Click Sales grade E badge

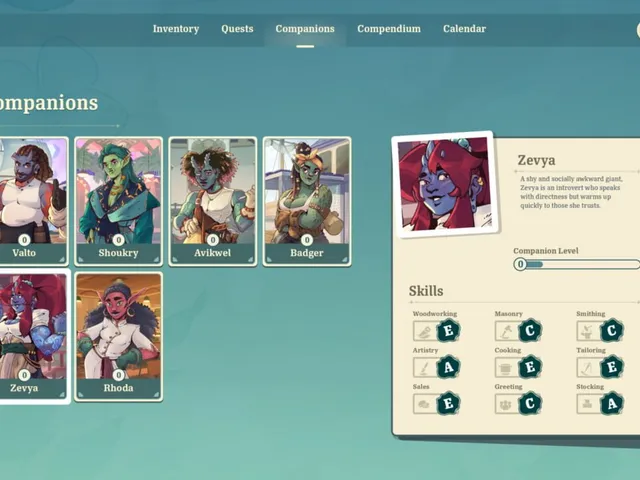[449, 404]
